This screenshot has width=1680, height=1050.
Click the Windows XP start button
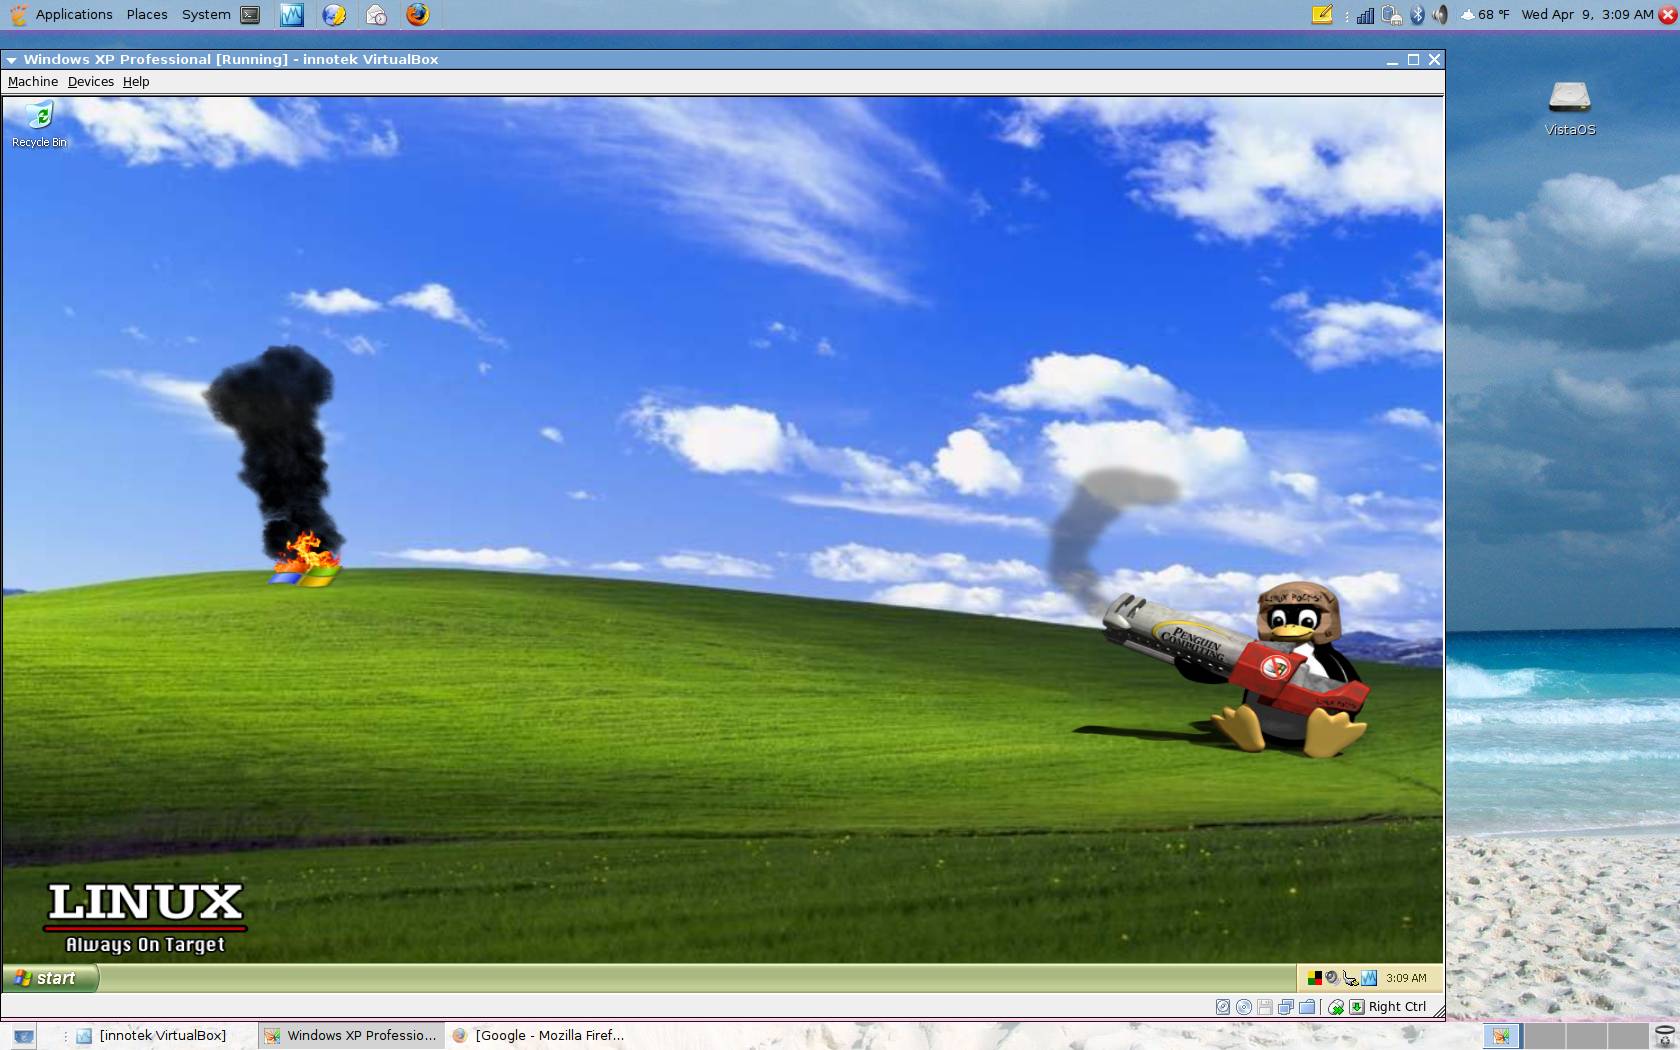(50, 978)
